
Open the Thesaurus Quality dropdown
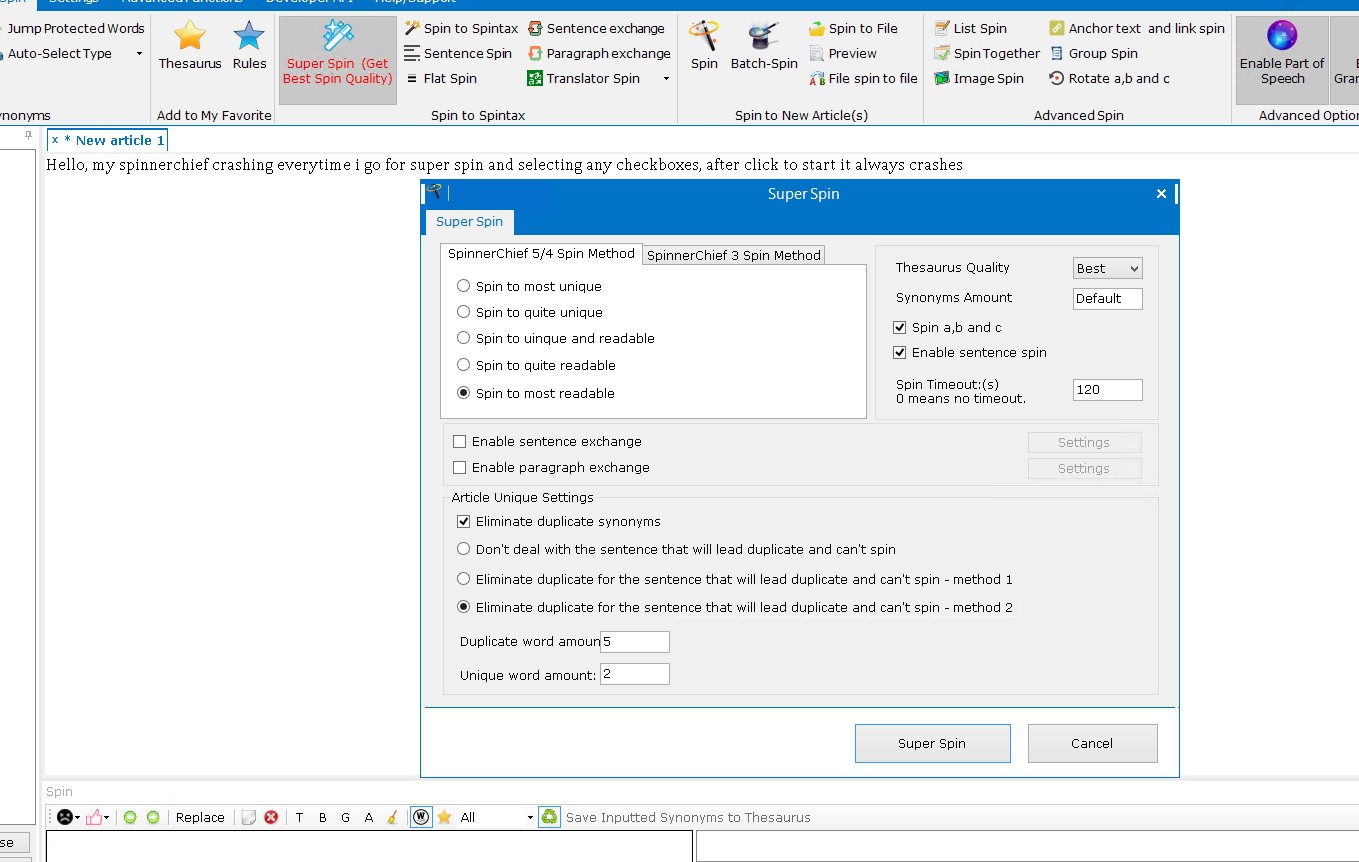pos(1107,268)
